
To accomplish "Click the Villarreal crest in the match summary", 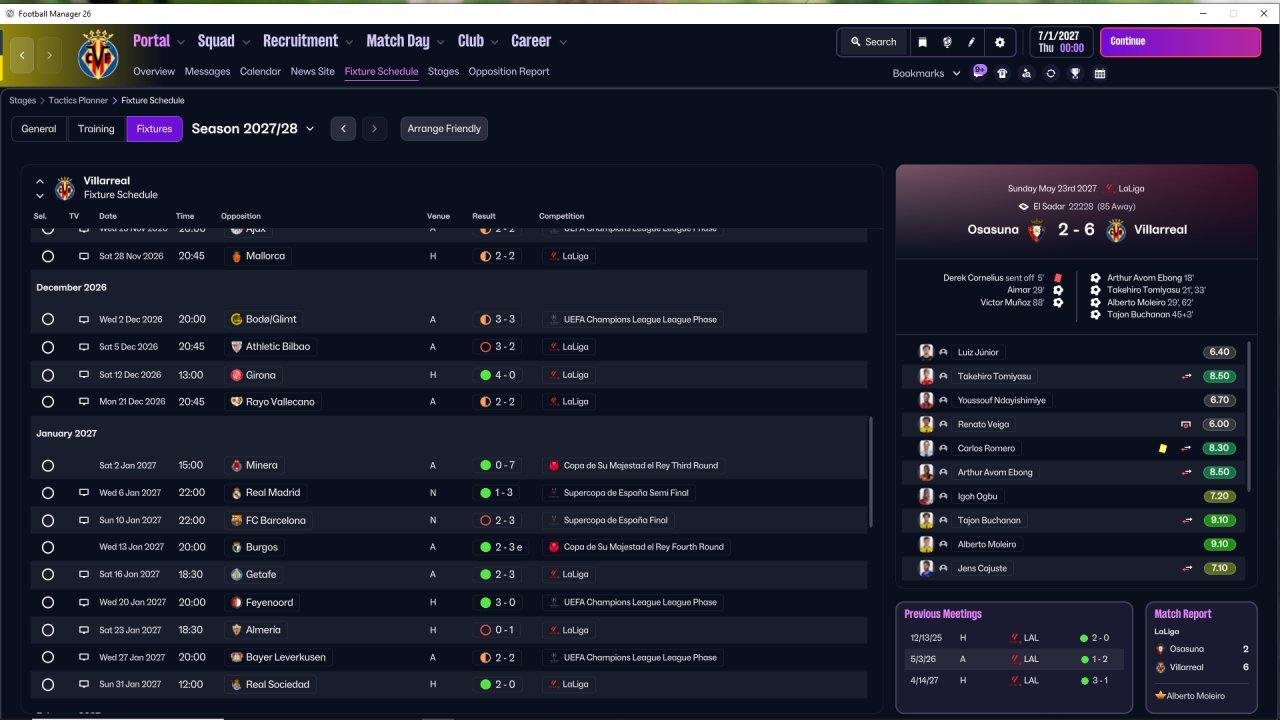I will [x=1116, y=230].
